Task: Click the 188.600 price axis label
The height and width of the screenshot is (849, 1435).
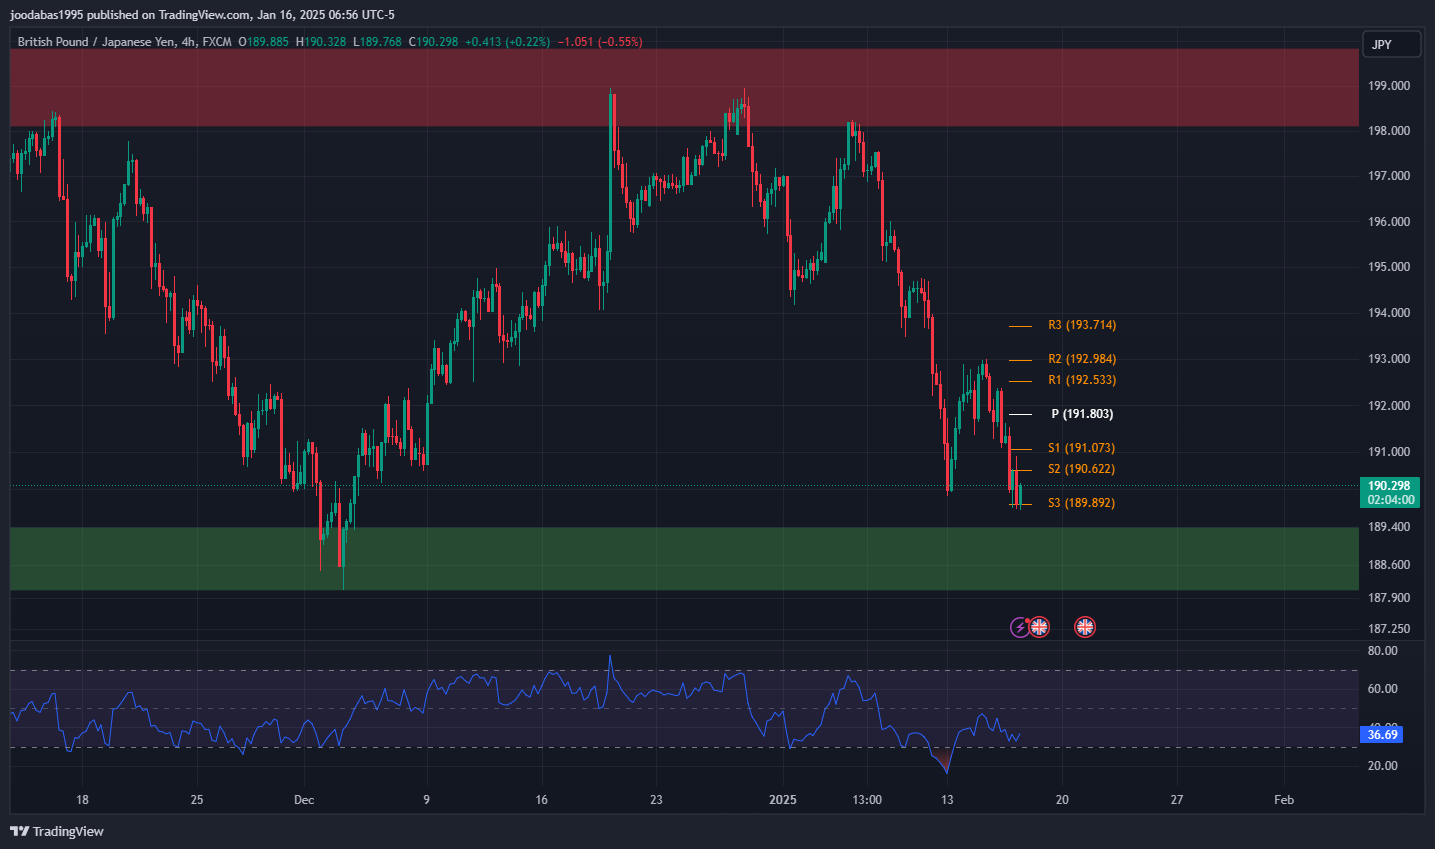Action: click(x=1389, y=565)
